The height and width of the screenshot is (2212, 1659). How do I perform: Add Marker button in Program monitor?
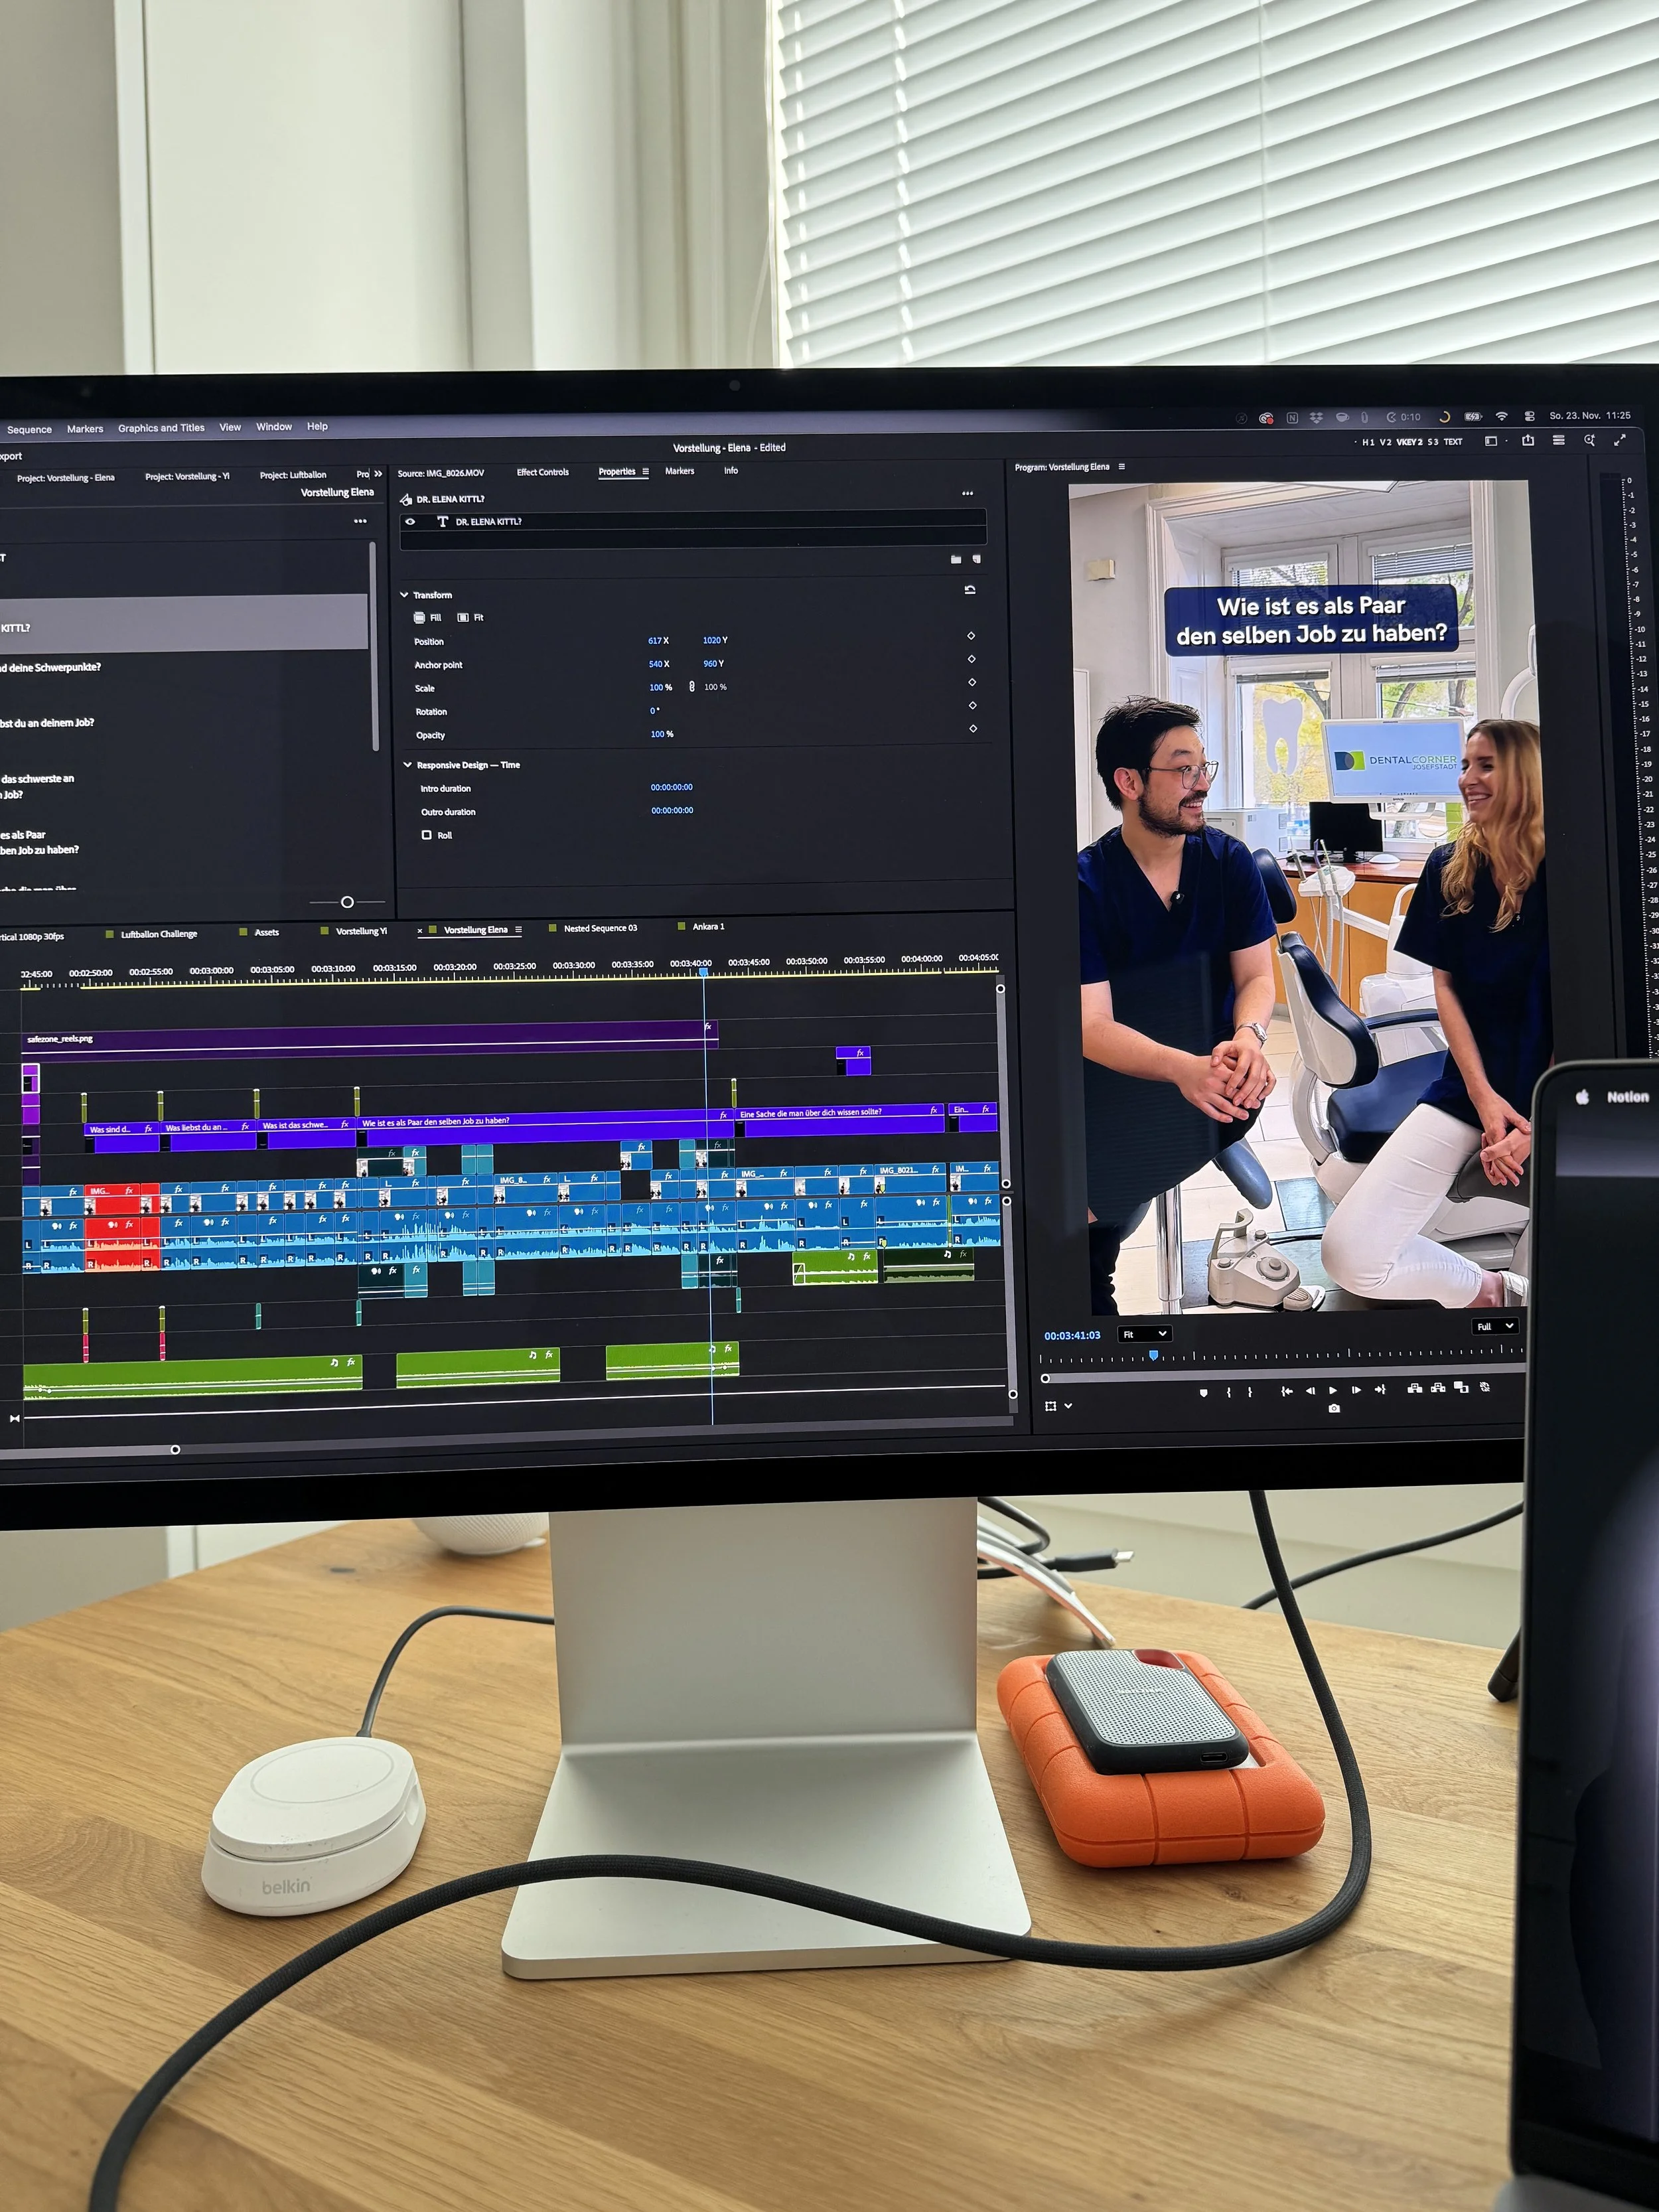1203,1392
